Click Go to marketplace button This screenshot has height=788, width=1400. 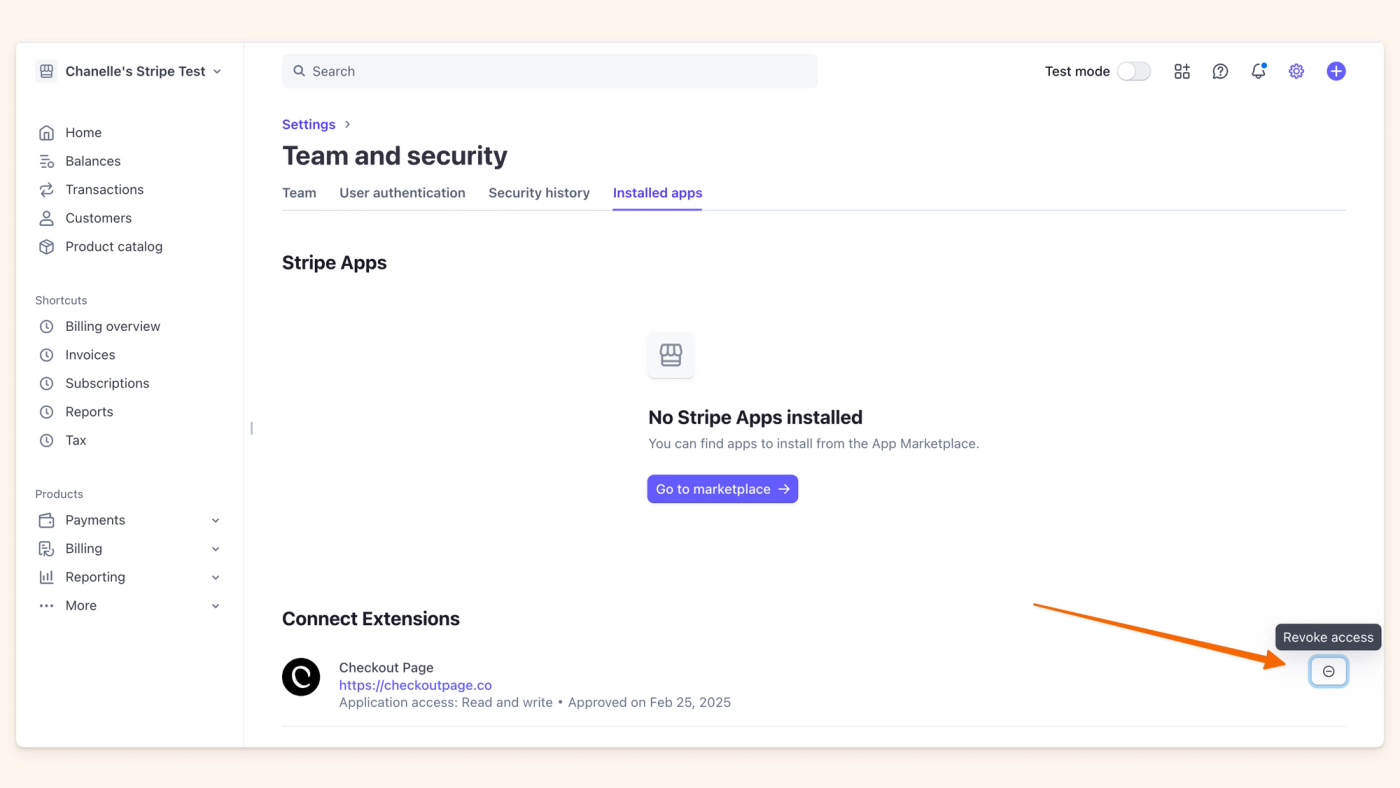point(722,489)
